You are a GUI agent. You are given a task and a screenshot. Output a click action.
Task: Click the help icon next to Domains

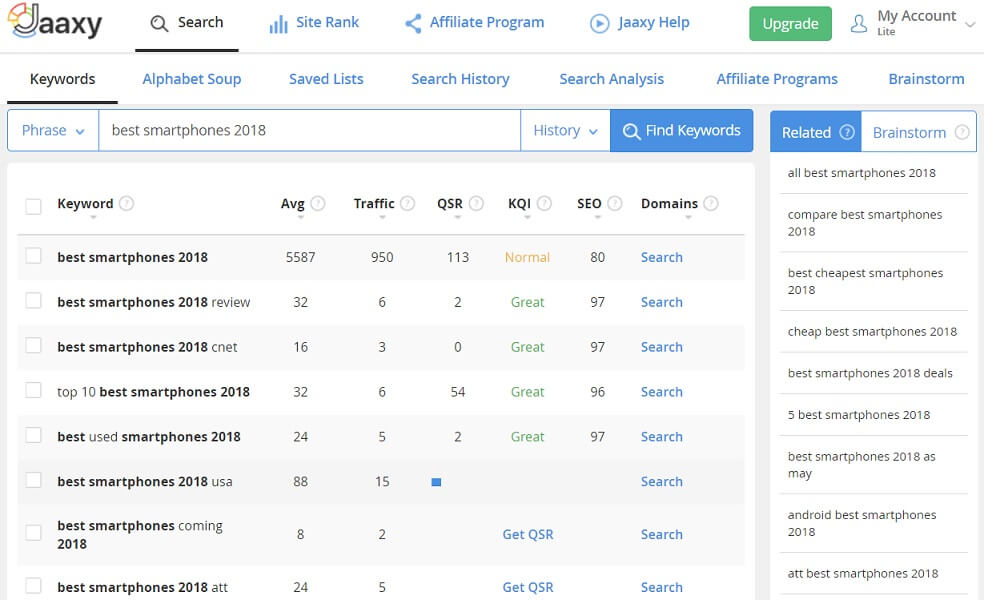tap(711, 203)
